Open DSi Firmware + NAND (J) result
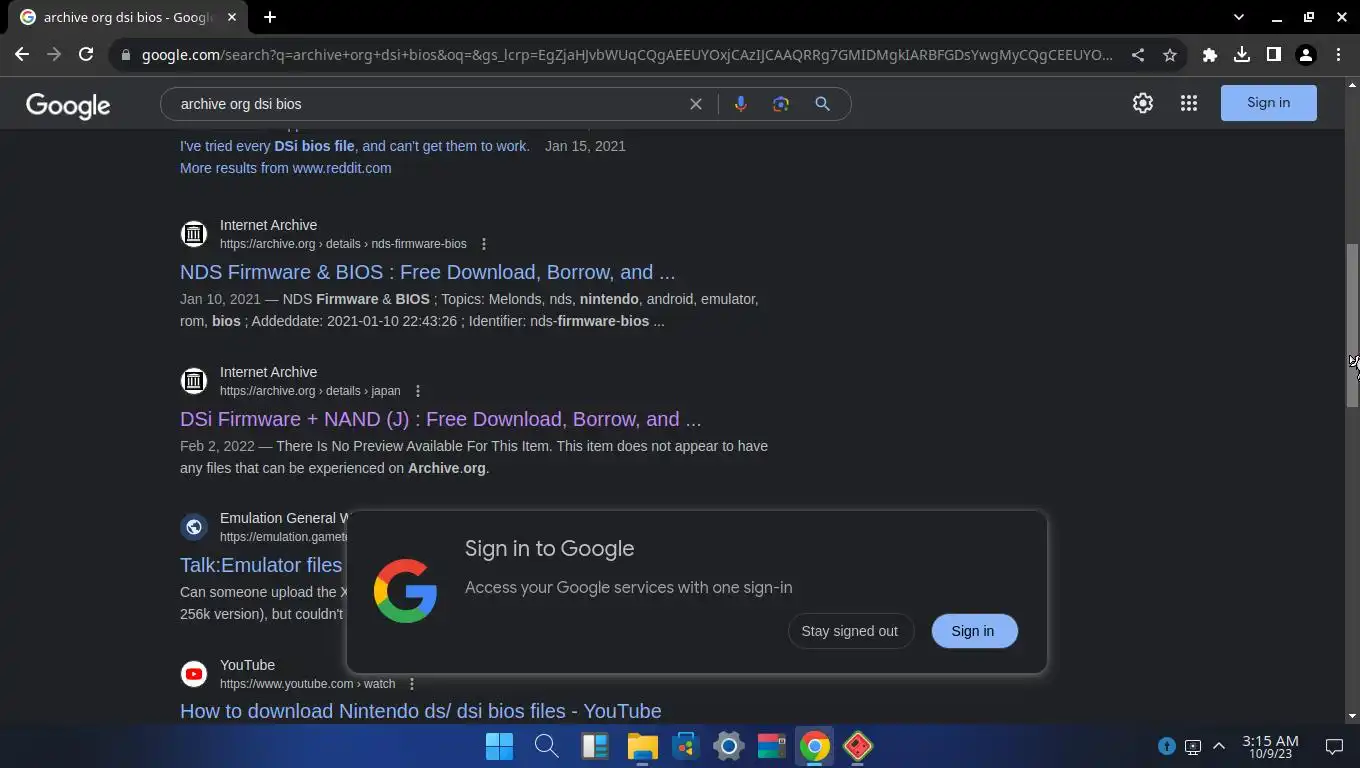 (x=440, y=419)
